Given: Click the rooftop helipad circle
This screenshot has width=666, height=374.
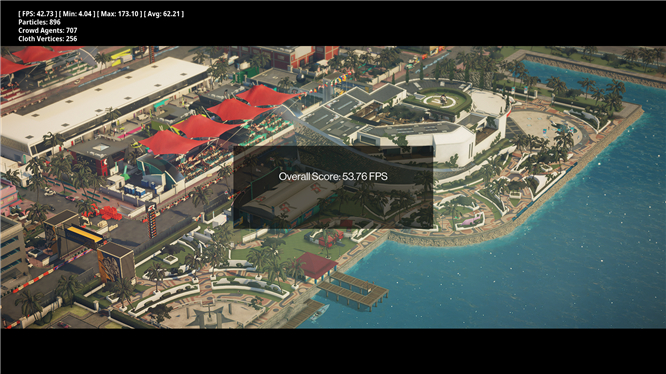Looking at the screenshot, I should pos(440,101).
